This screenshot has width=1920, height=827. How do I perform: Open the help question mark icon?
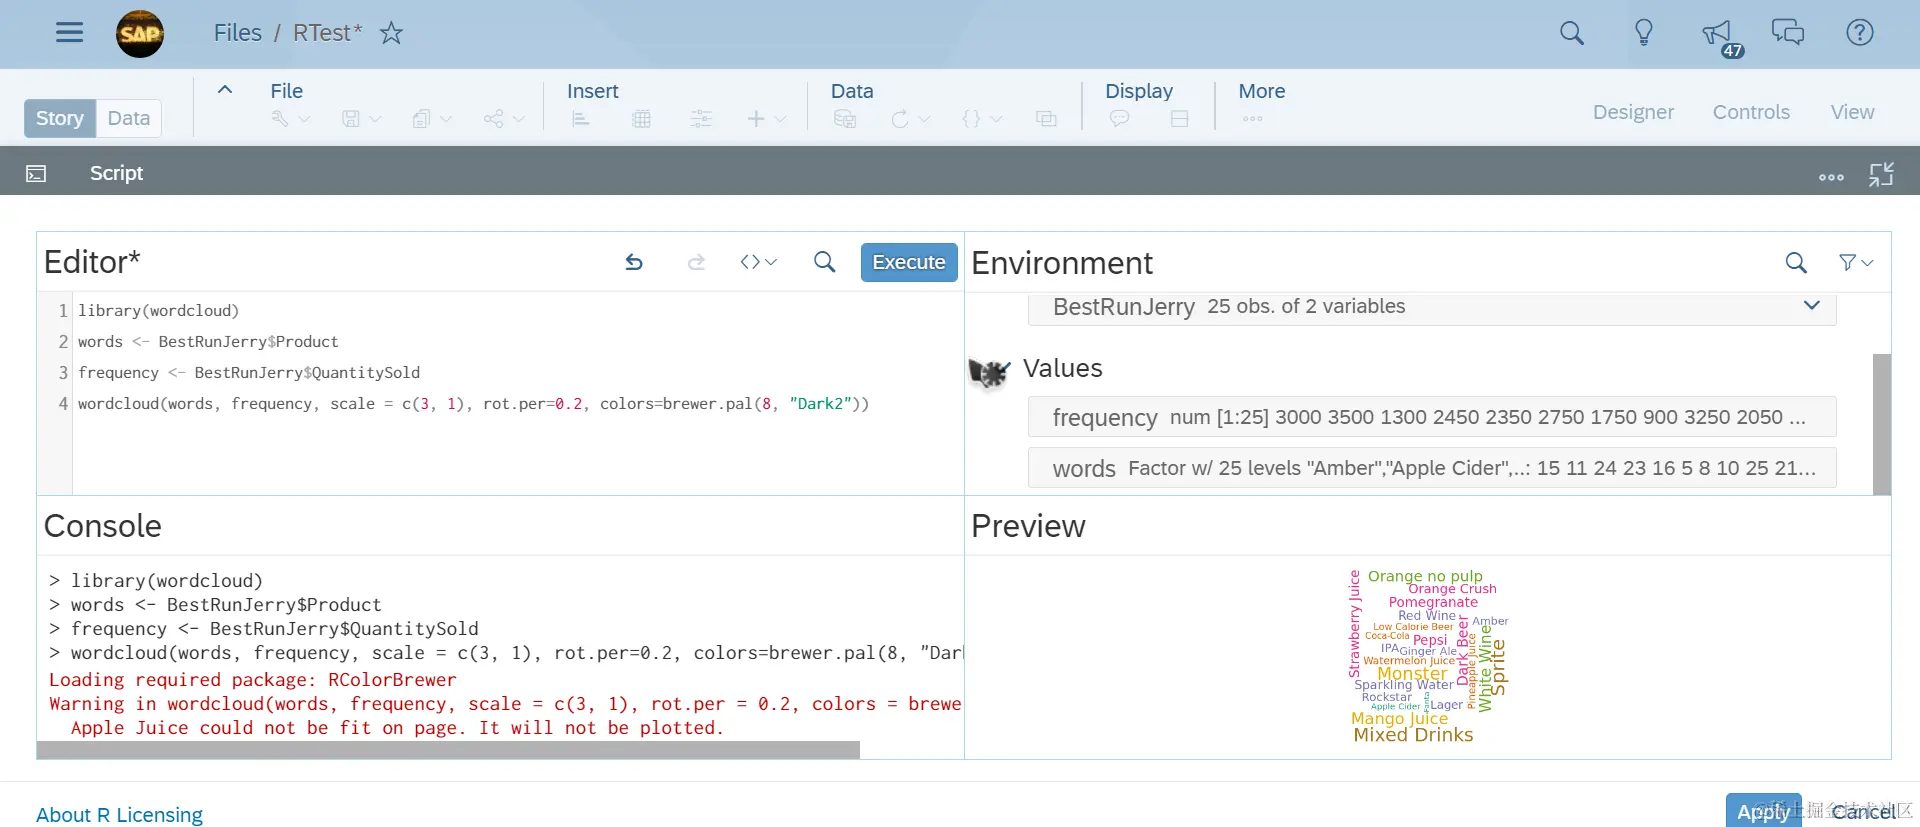click(x=1859, y=33)
